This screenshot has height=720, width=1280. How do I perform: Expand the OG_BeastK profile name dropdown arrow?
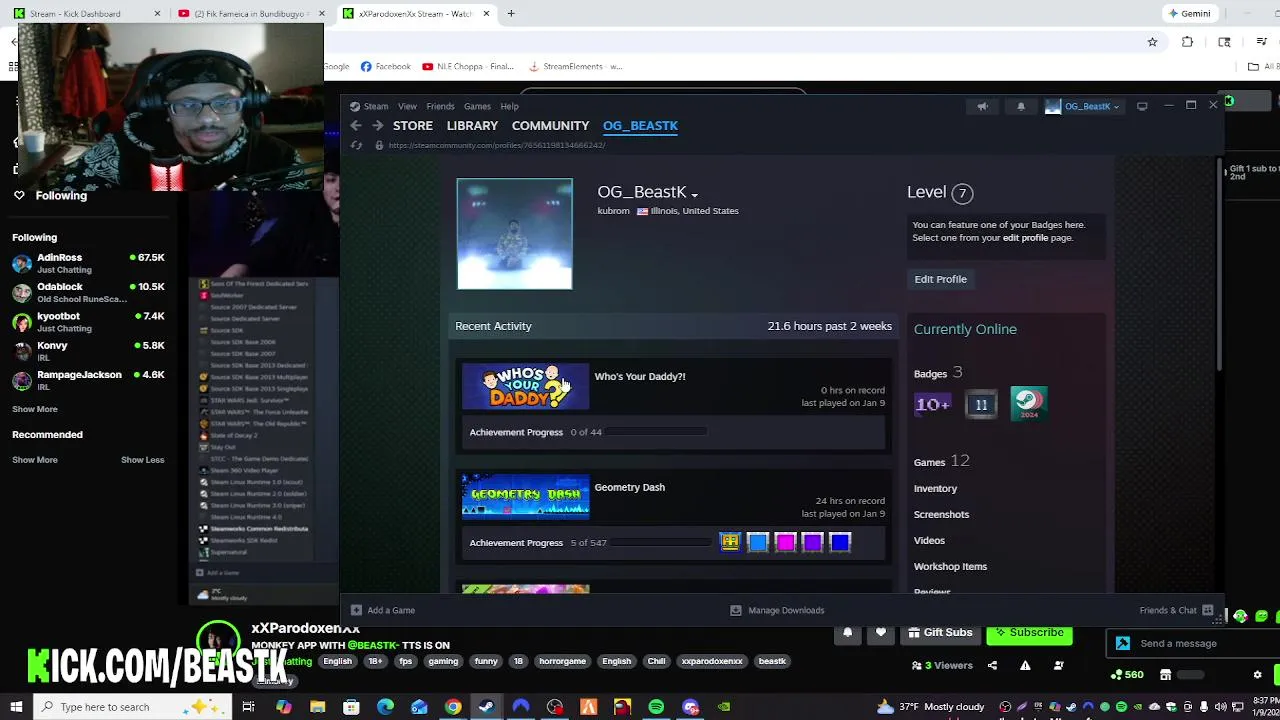694,195
